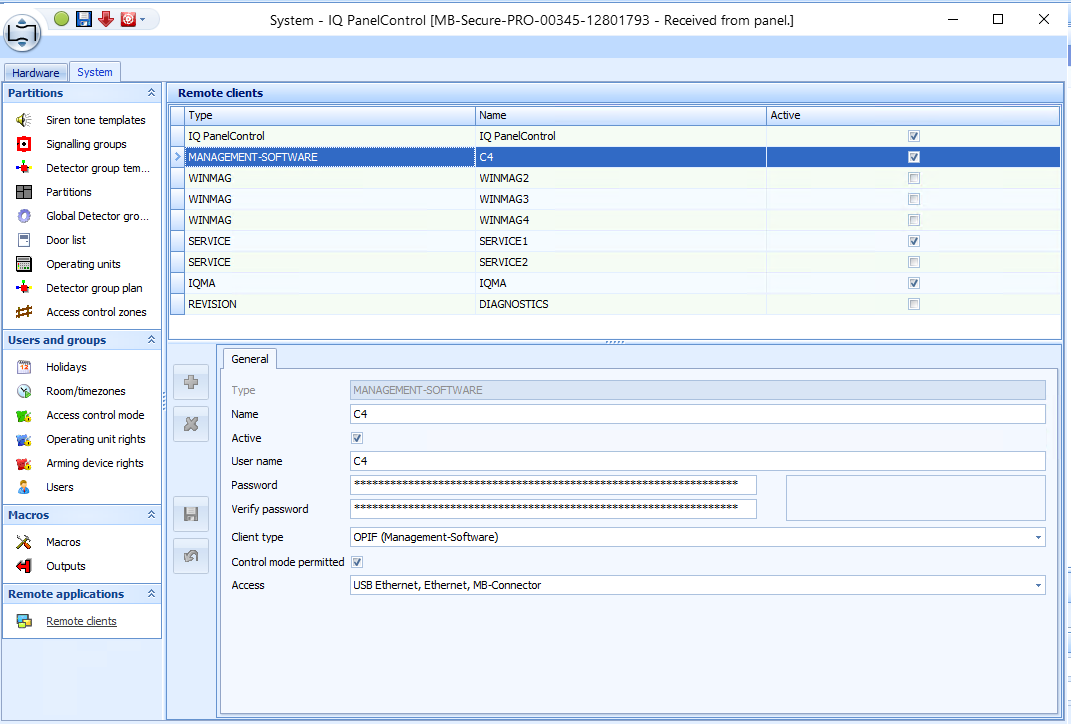This screenshot has height=724, width=1071.
Task: Click the Operating units icon
Action: 24,264
